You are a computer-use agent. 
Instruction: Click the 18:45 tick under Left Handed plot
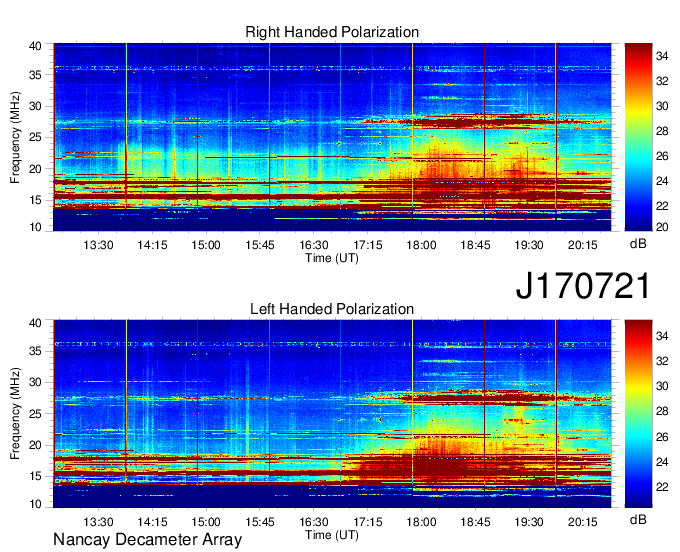tap(475, 522)
